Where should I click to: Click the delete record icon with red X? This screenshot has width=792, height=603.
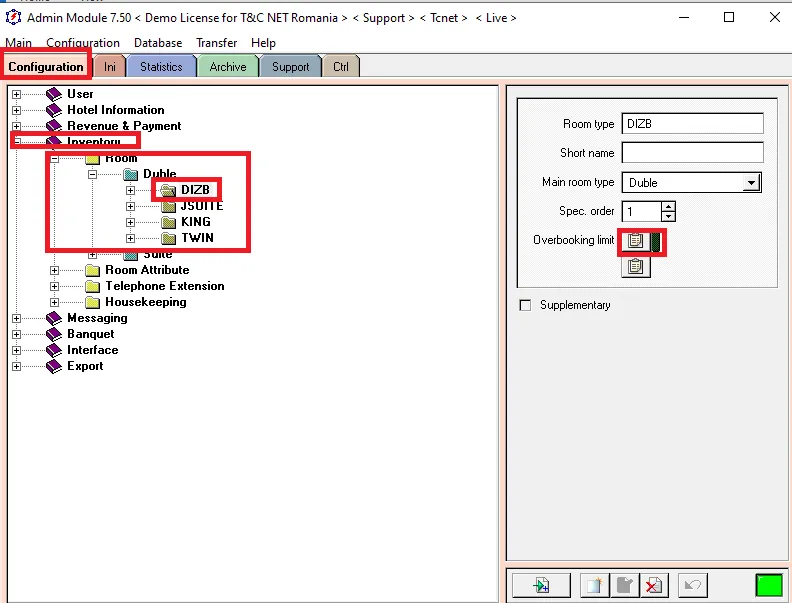click(x=654, y=585)
